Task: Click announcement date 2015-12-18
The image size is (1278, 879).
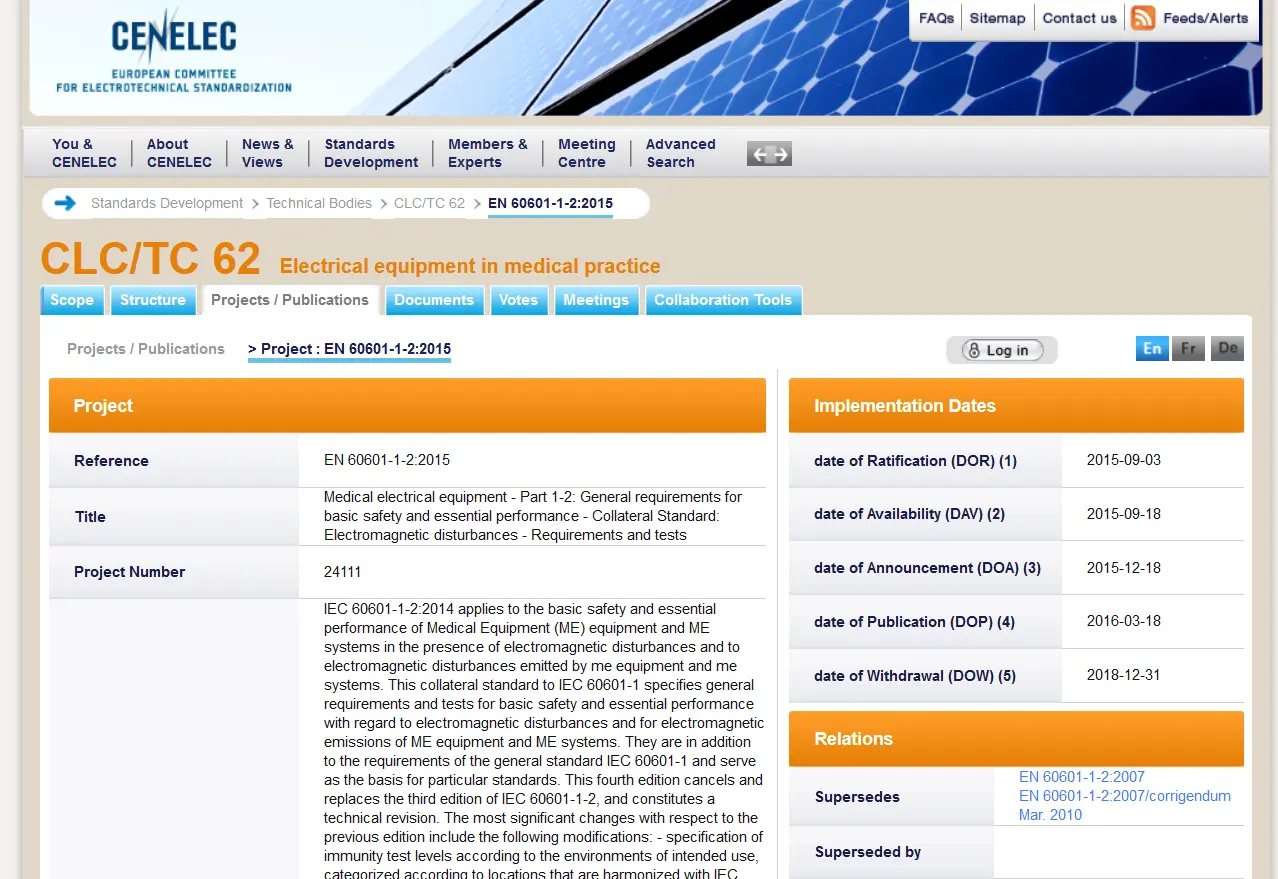Action: [1124, 568]
